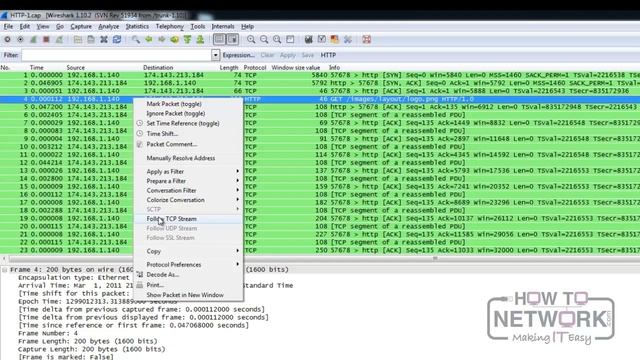Open the Go menu
Screen dimensions: 640x360
coord(60,27)
